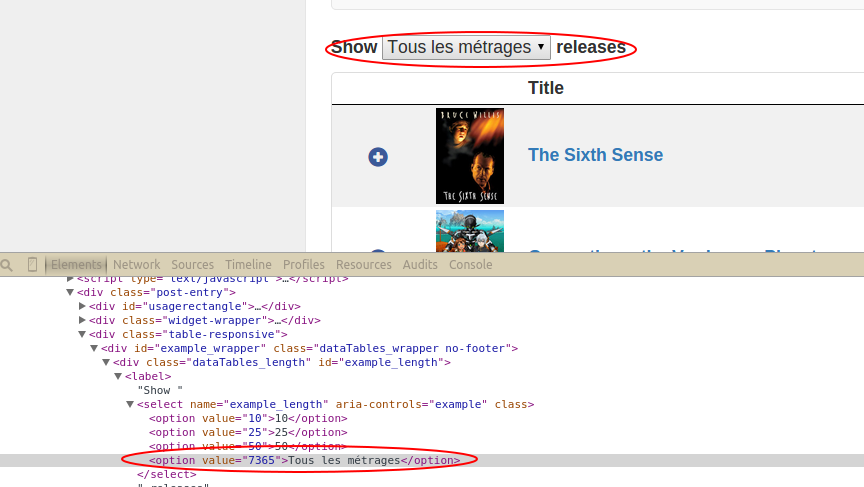Switch to the Console tab
This screenshot has height=487, width=864.
[x=471, y=265]
